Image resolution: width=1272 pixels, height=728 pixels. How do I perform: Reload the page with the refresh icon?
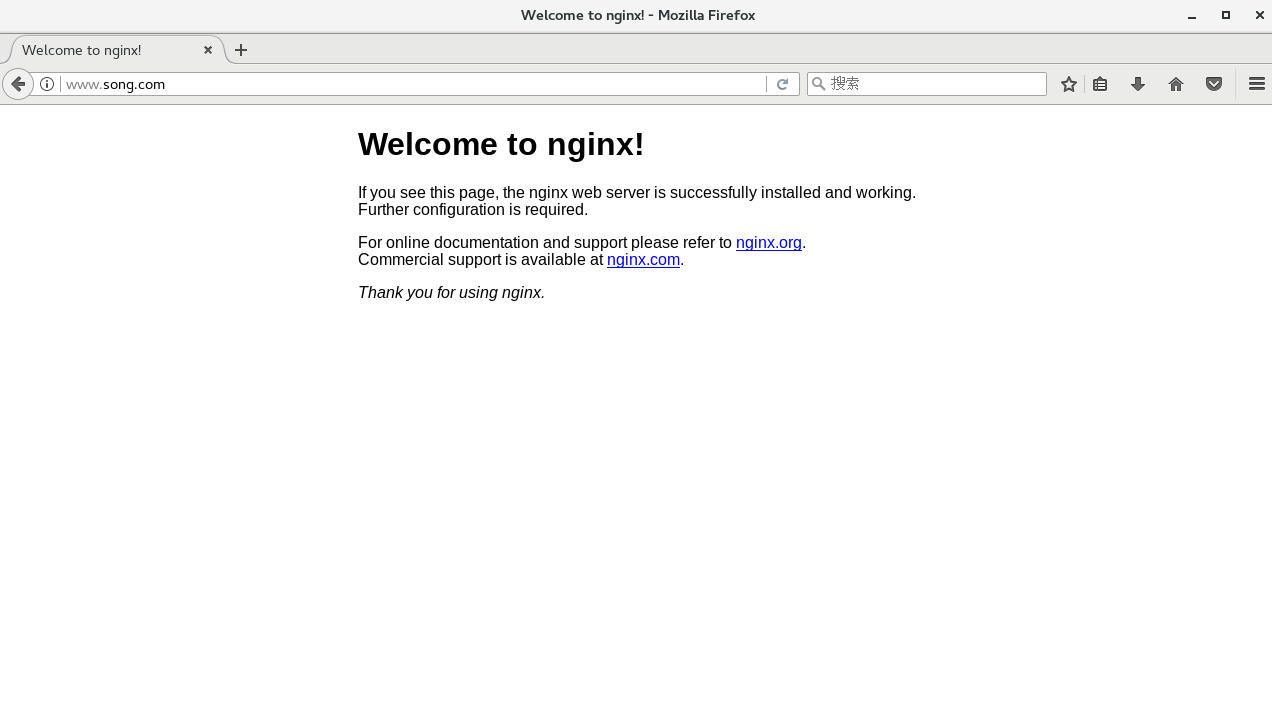[783, 84]
